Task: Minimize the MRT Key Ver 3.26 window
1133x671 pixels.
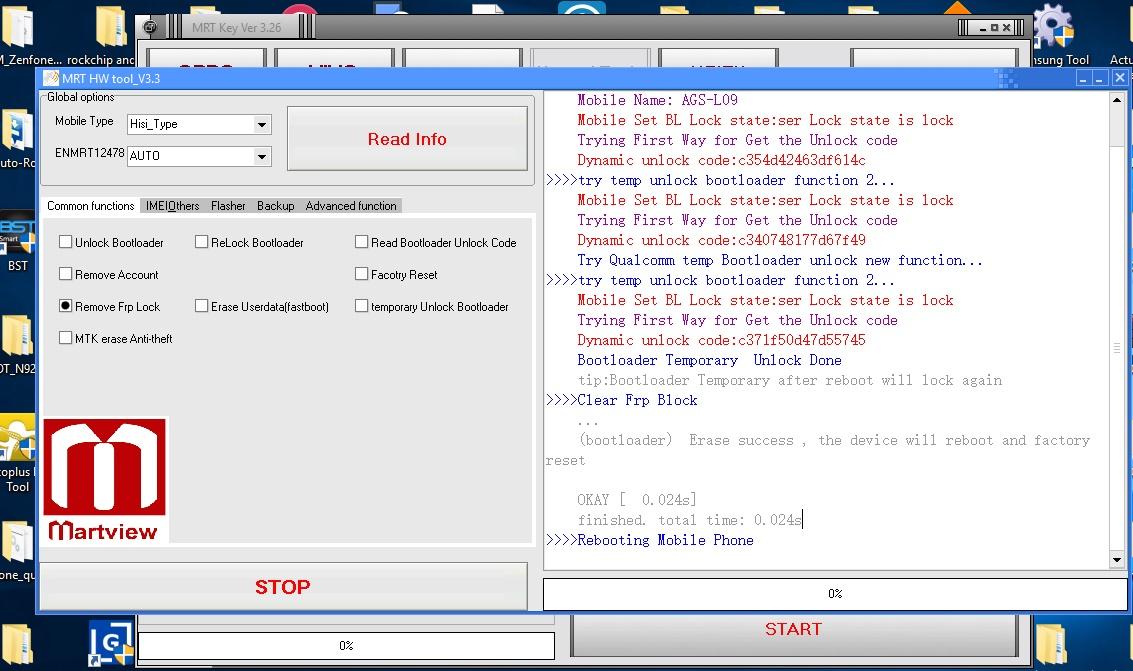Action: point(983,28)
